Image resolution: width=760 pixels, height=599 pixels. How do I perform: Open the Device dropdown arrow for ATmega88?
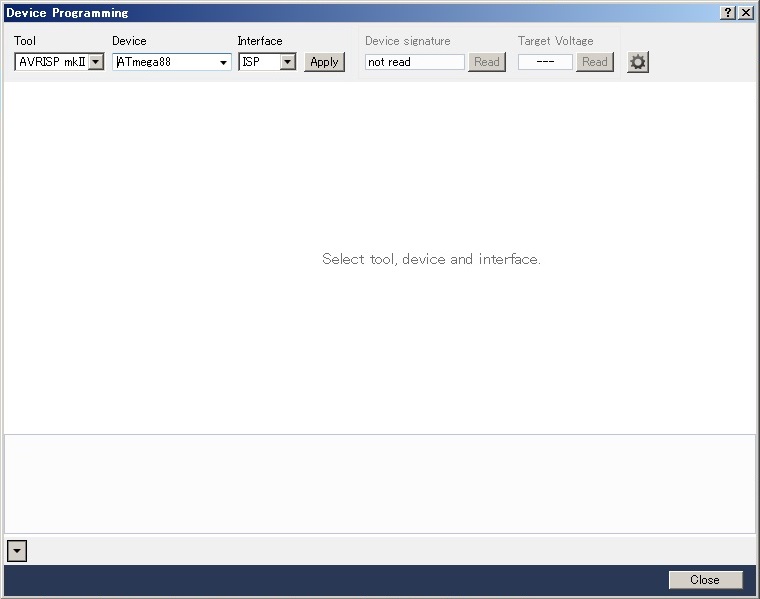point(223,63)
